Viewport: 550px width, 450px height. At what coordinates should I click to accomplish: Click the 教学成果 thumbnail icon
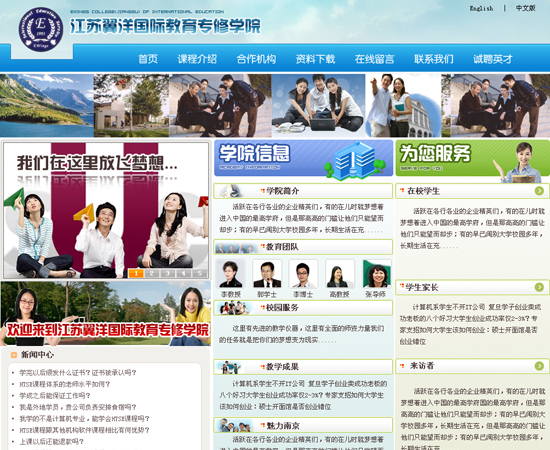coord(230,367)
